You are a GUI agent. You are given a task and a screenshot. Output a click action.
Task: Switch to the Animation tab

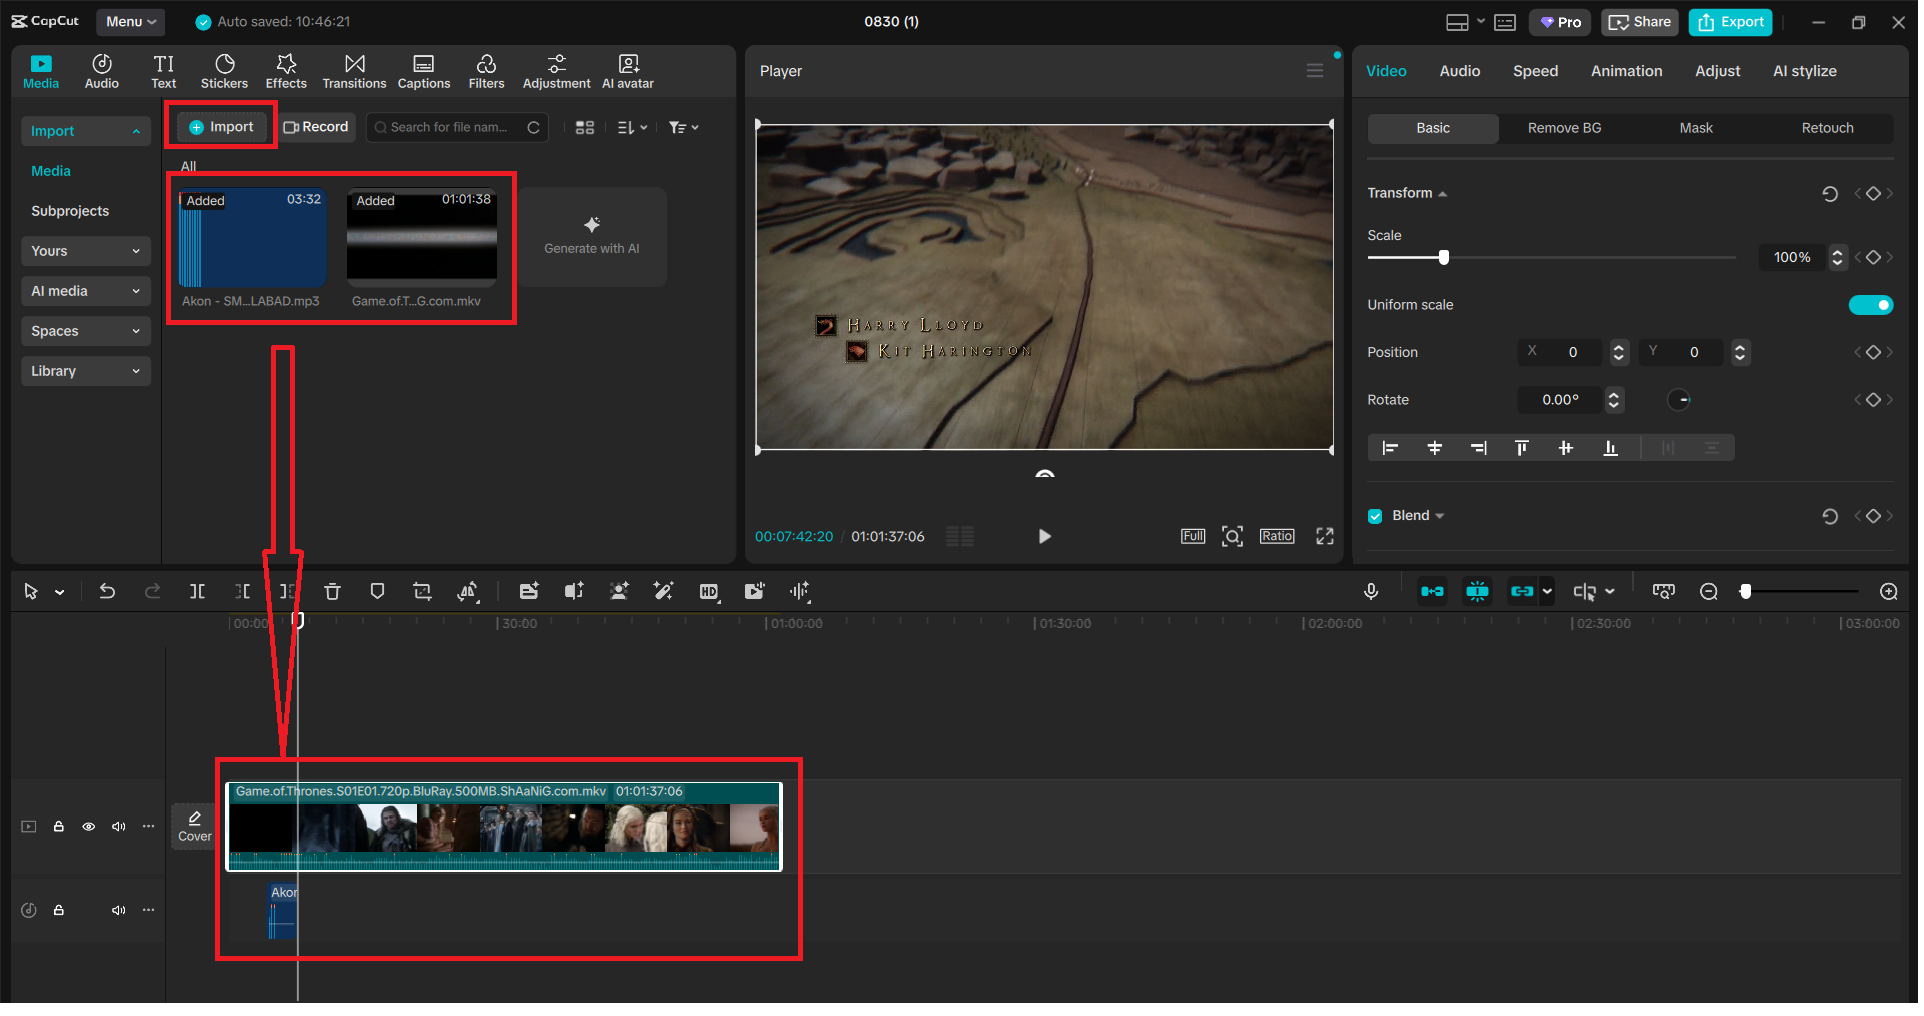pyautogui.click(x=1626, y=71)
